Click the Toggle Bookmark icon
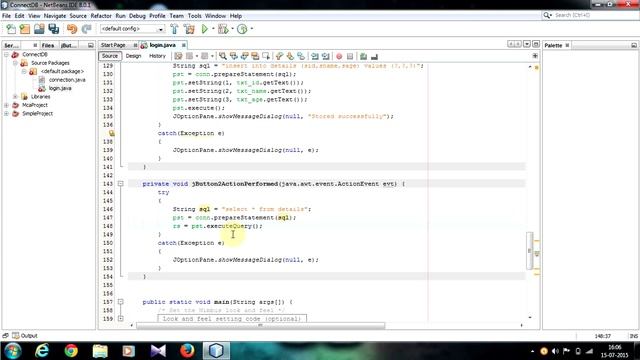The image size is (640, 360). [x=301, y=56]
